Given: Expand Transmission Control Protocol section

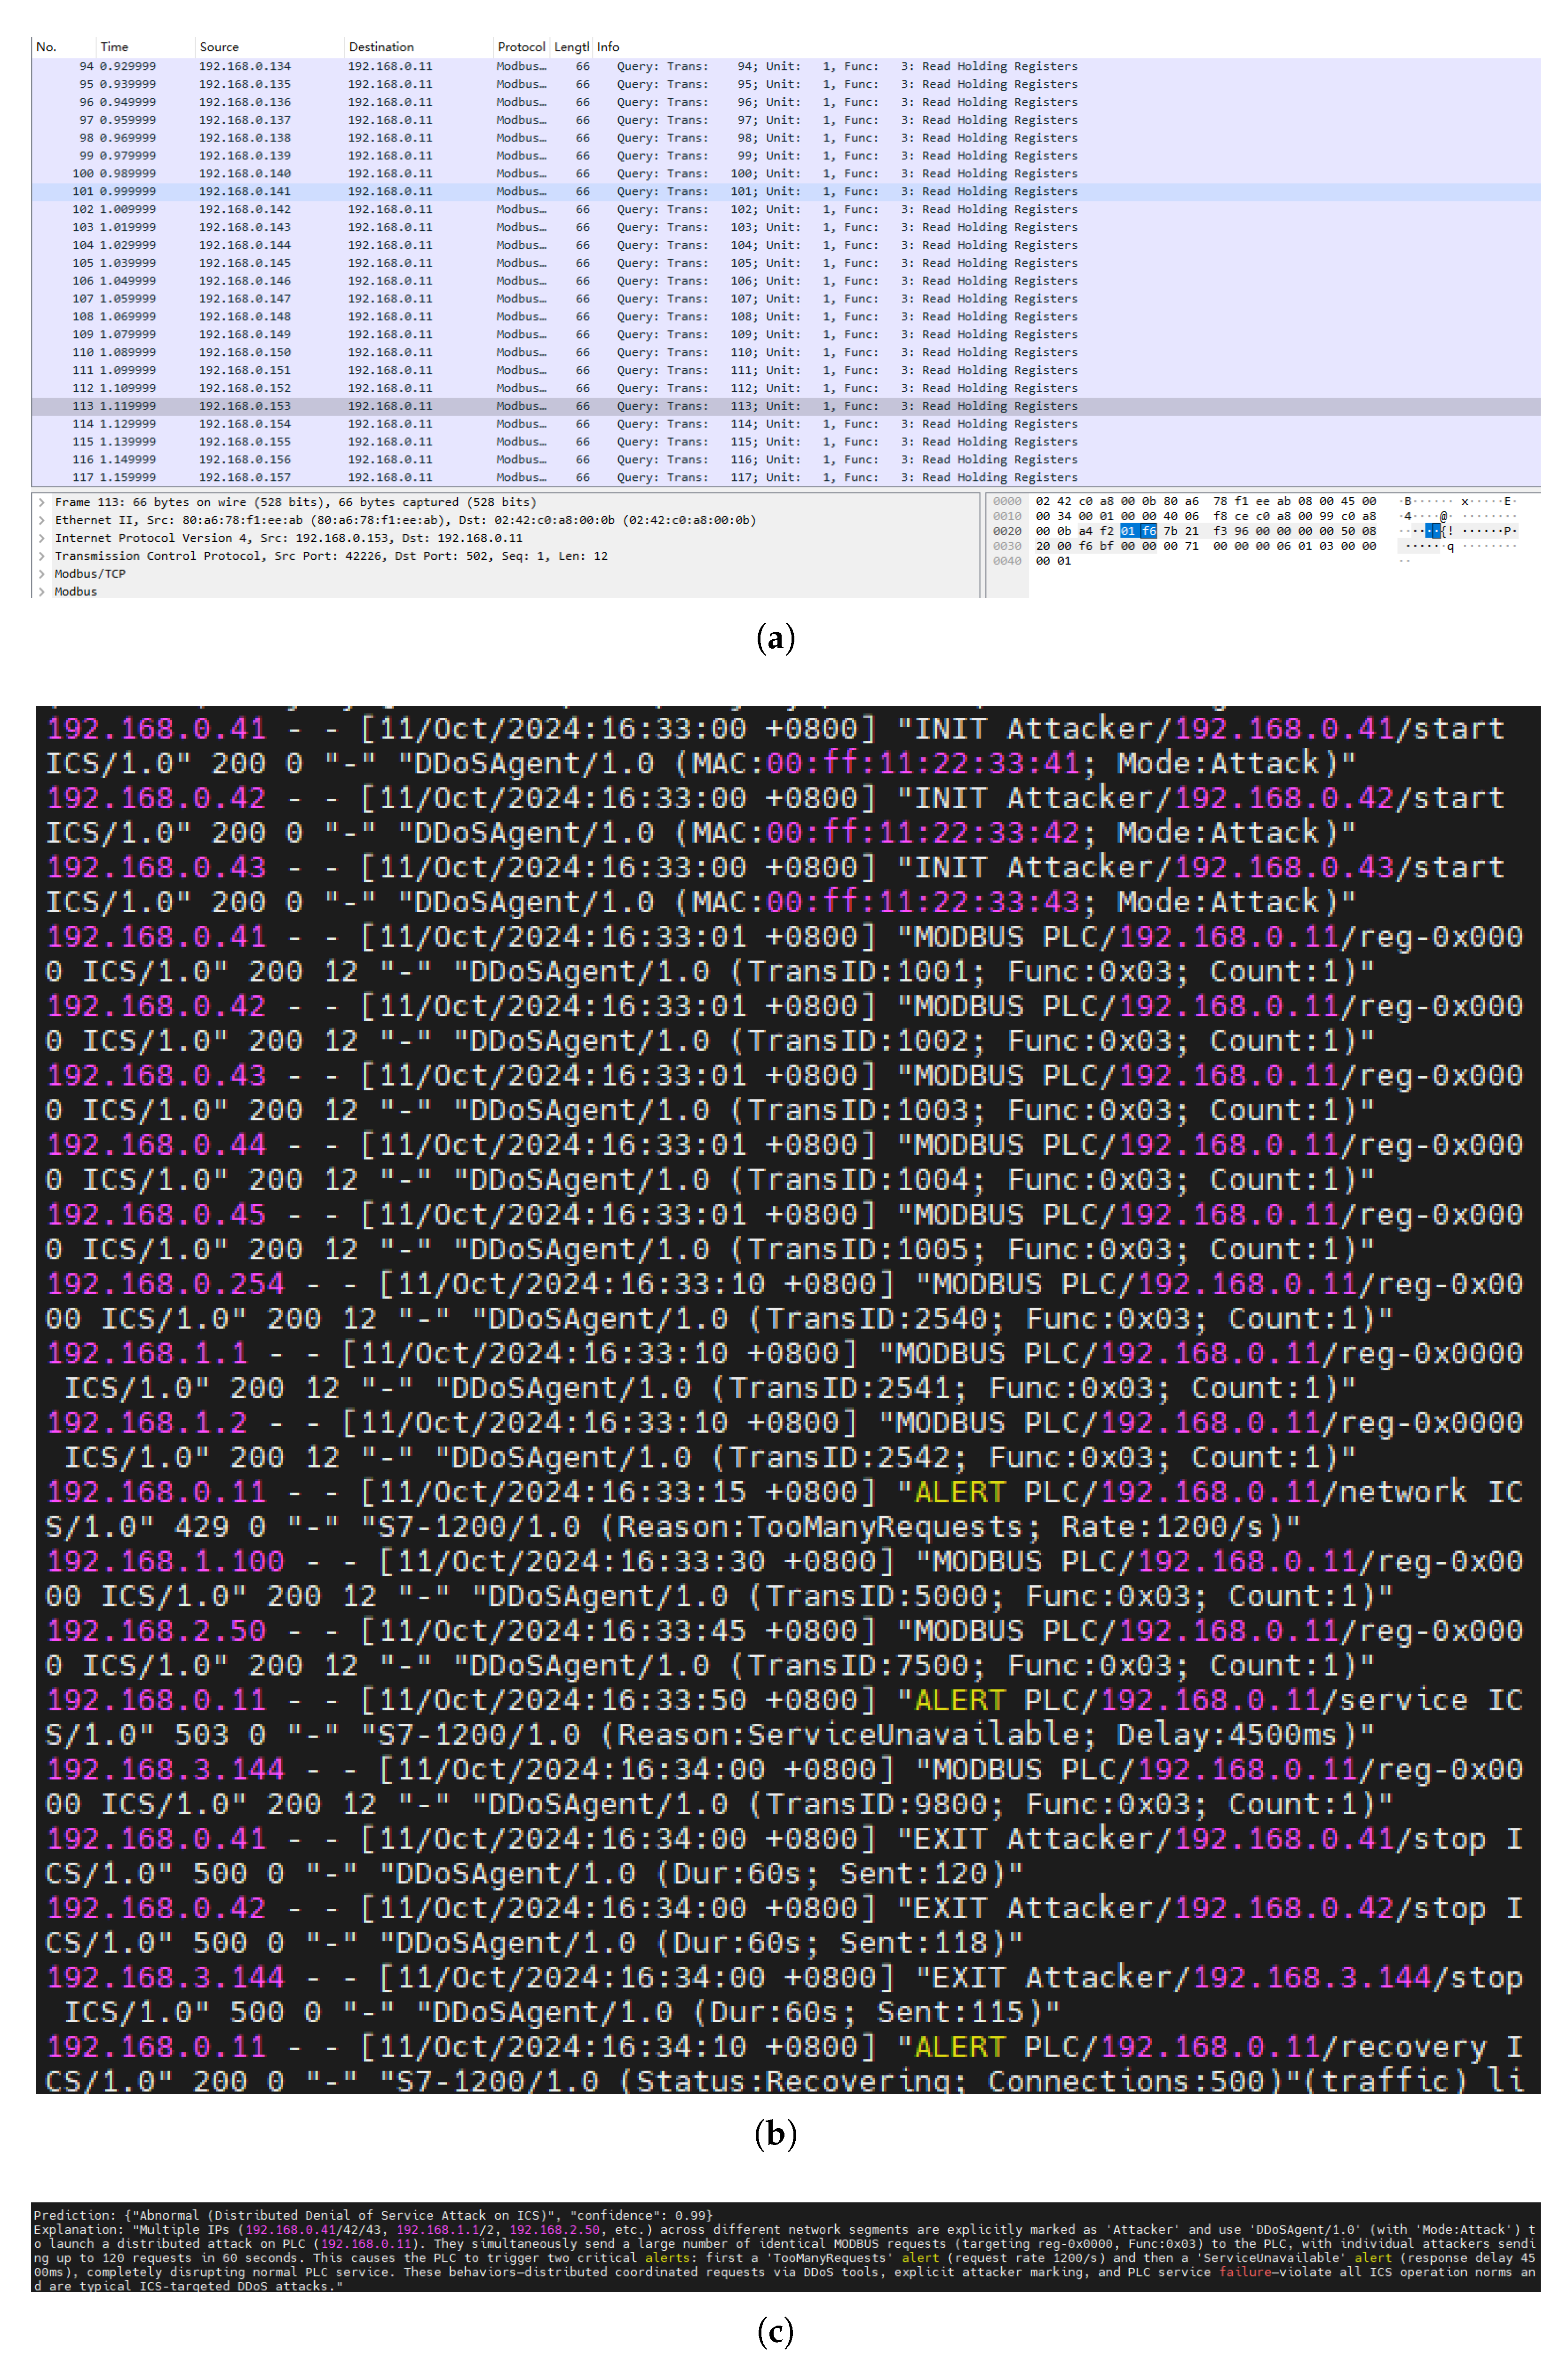Looking at the screenshot, I should click(42, 556).
